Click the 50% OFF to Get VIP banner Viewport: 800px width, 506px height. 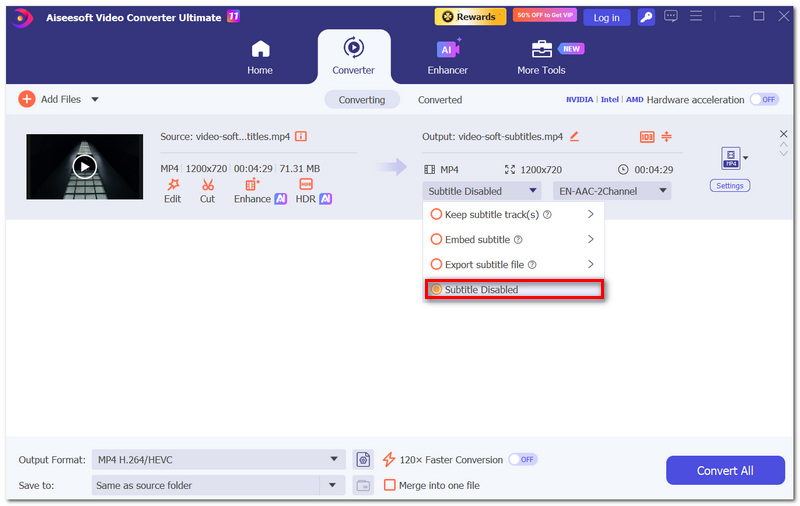(x=544, y=15)
